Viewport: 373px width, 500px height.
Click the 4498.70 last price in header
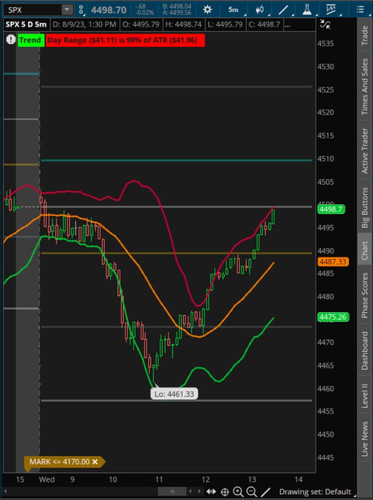coord(109,10)
